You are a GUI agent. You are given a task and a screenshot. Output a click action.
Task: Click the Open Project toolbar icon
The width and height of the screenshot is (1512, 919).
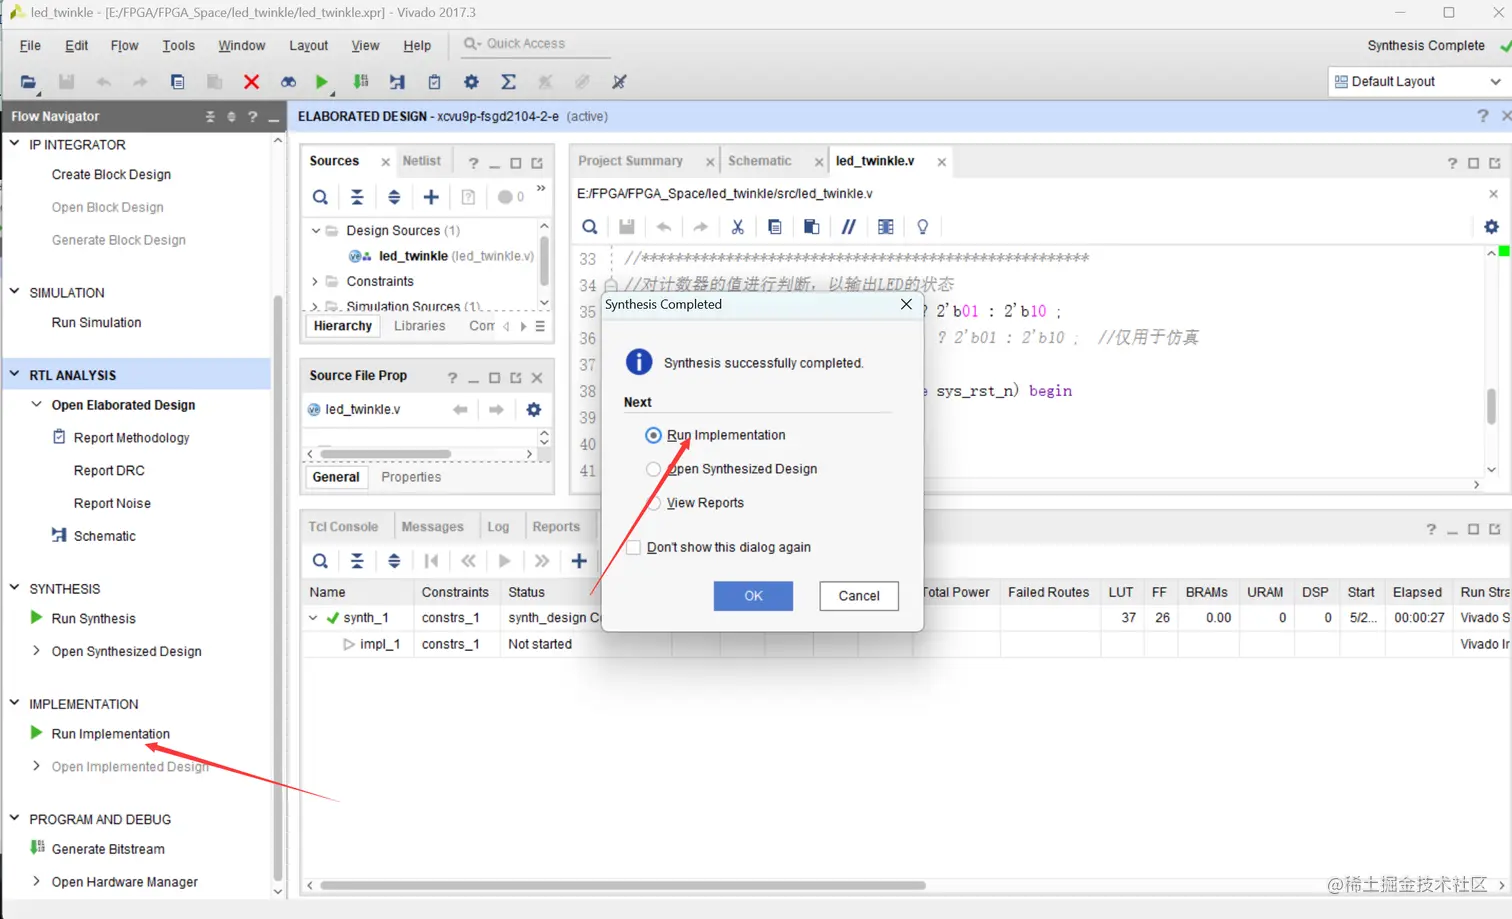tap(28, 82)
